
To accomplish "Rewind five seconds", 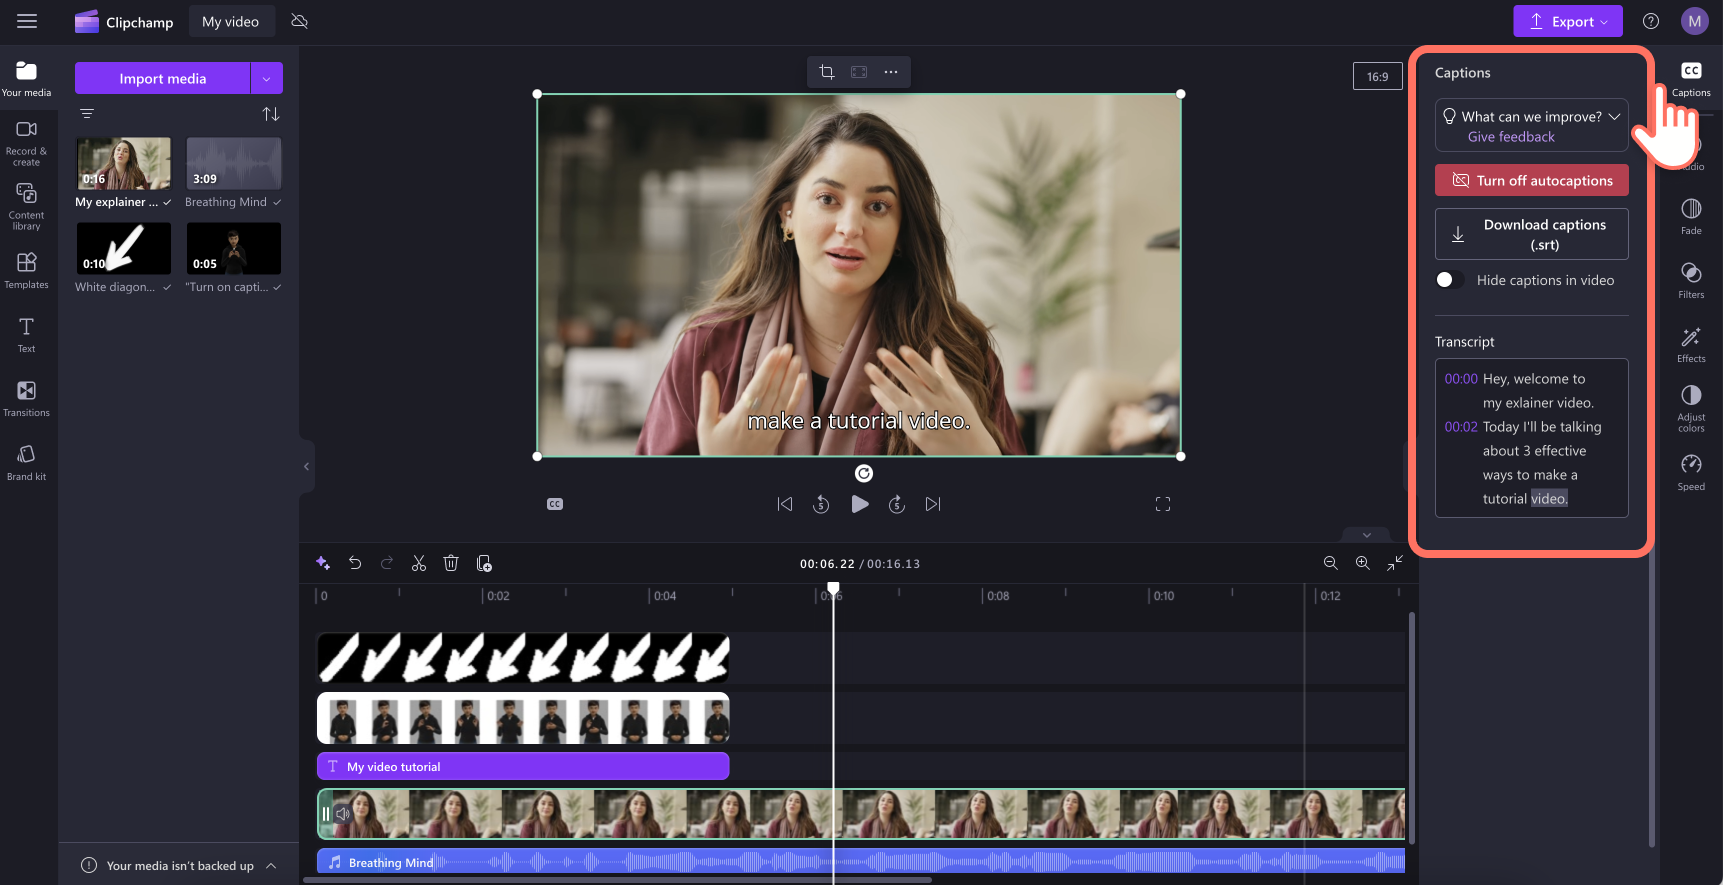I will click(x=821, y=504).
